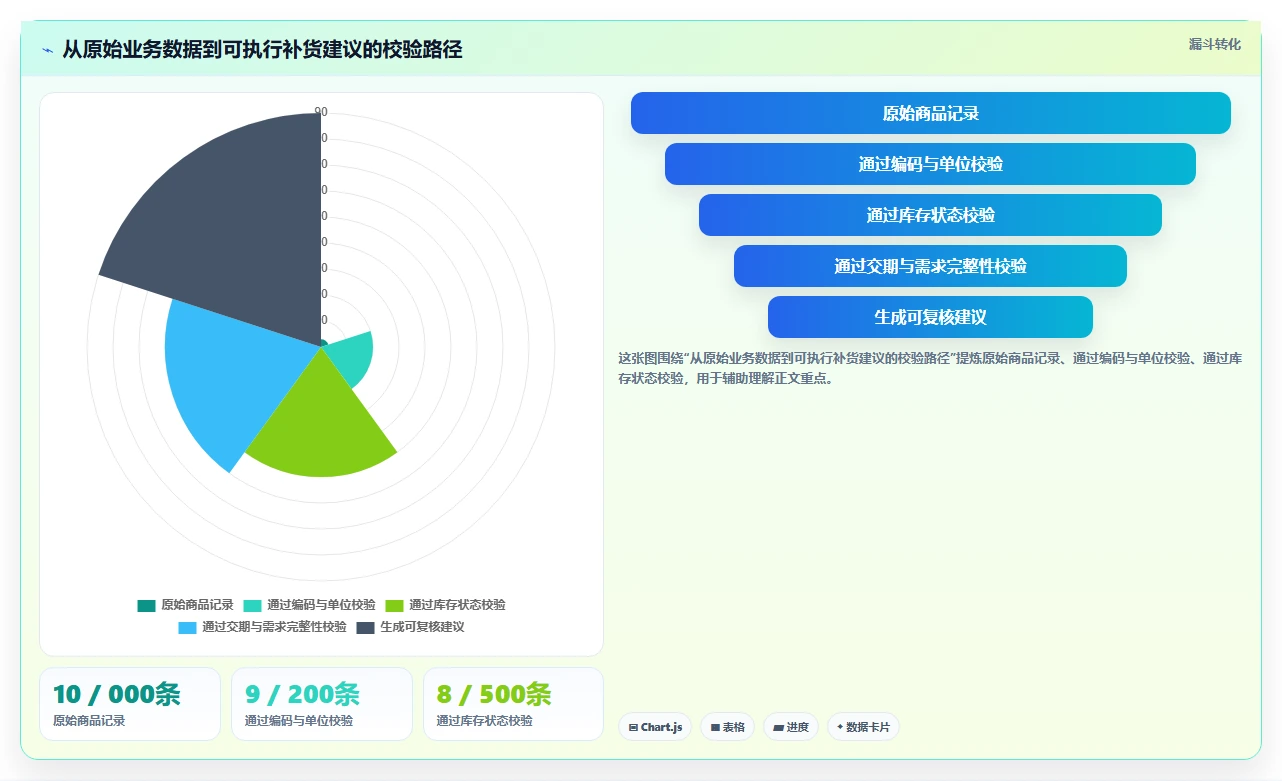
Task: Click legend text 通过编码与单位校验
Action: pos(321,605)
